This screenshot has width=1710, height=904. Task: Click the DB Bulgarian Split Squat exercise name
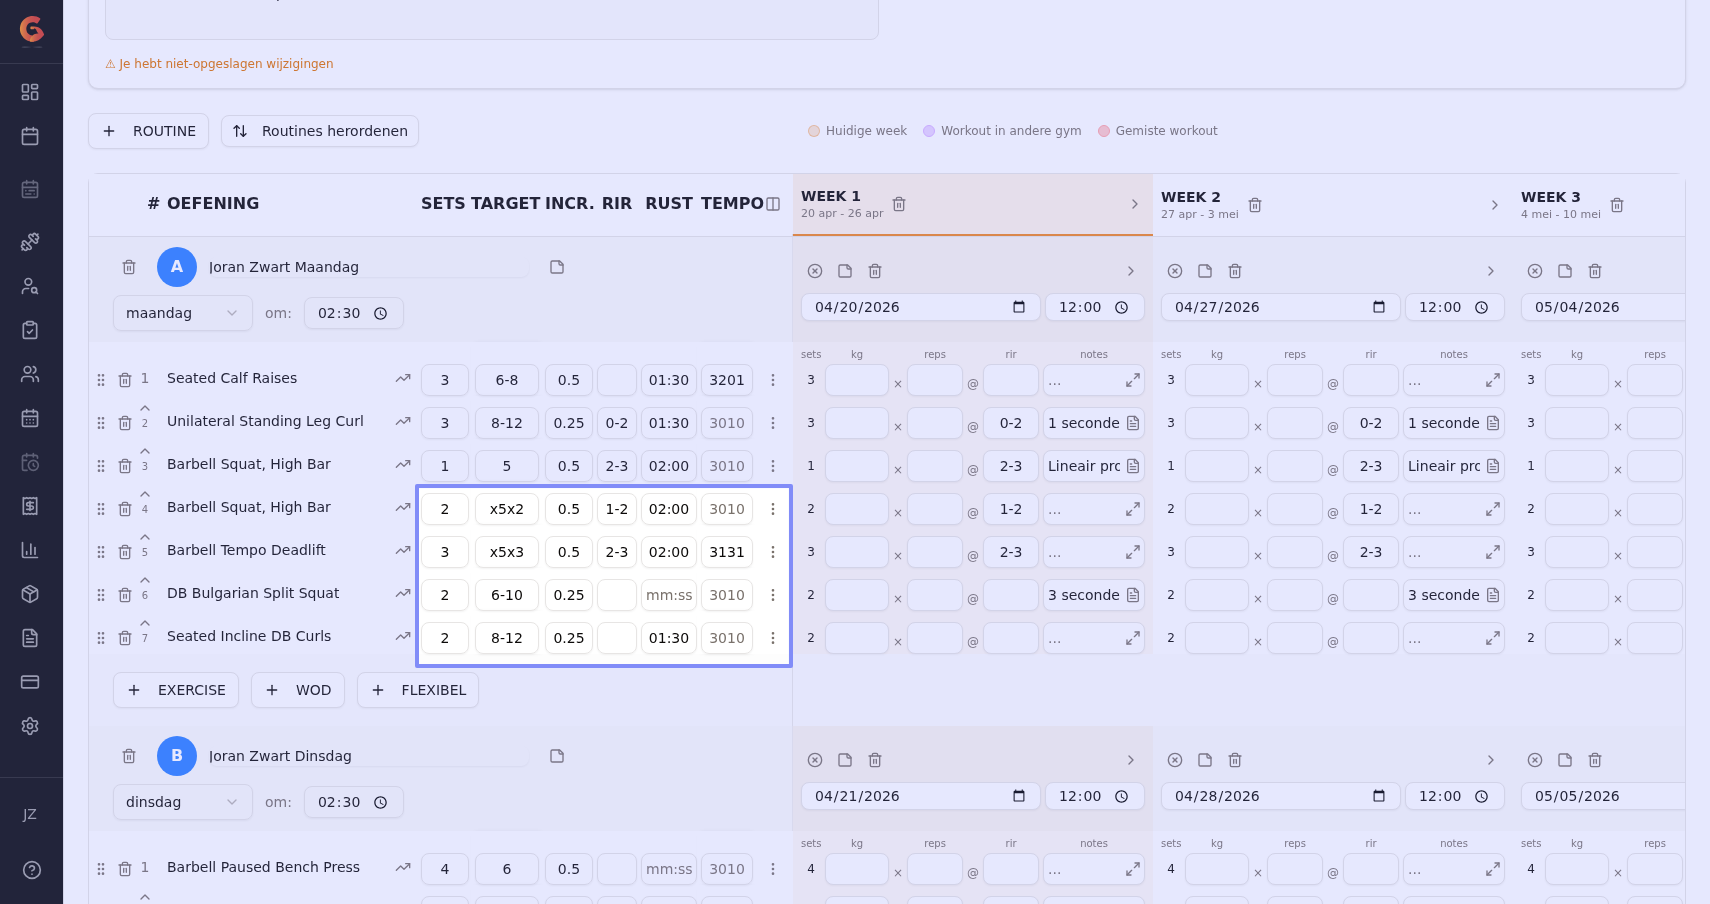pyautogui.click(x=253, y=593)
